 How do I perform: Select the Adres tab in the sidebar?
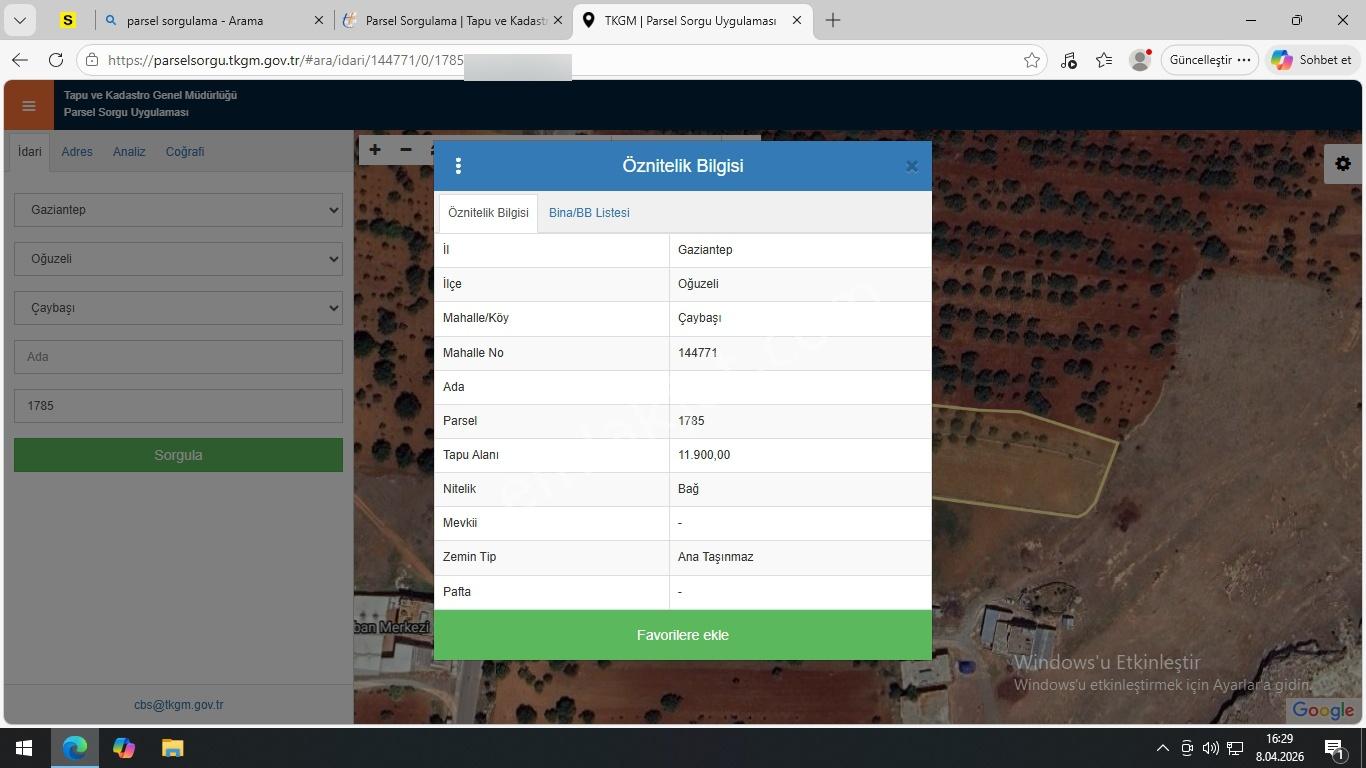(77, 152)
